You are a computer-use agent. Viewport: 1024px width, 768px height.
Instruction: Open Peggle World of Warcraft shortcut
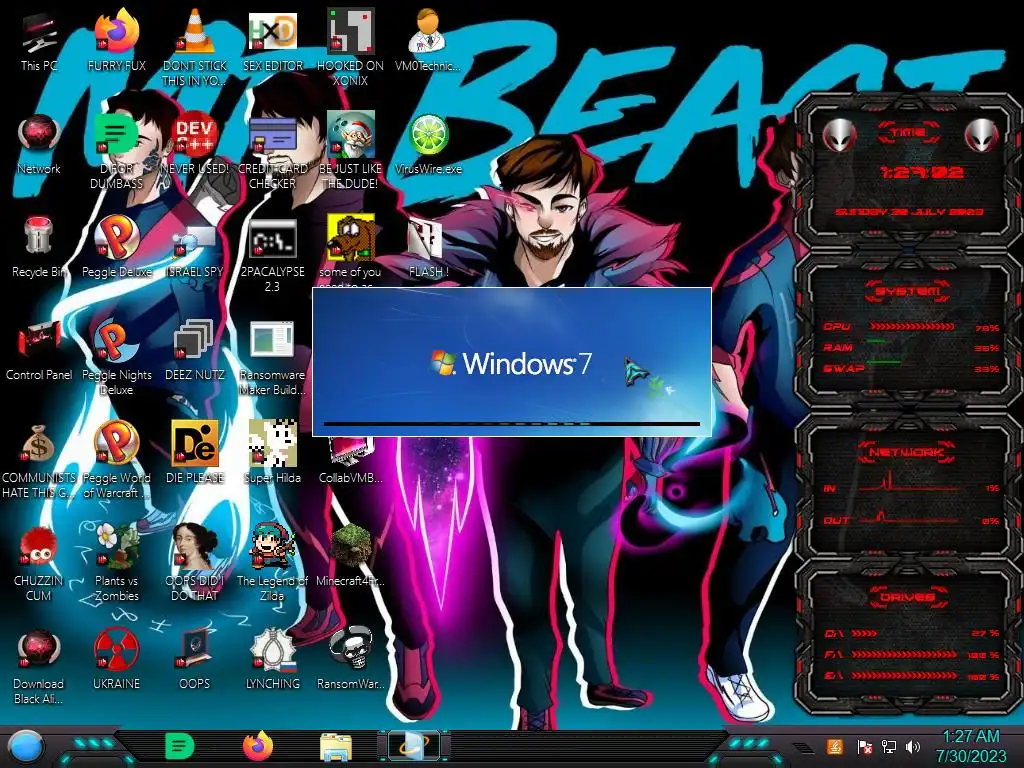tap(116, 460)
